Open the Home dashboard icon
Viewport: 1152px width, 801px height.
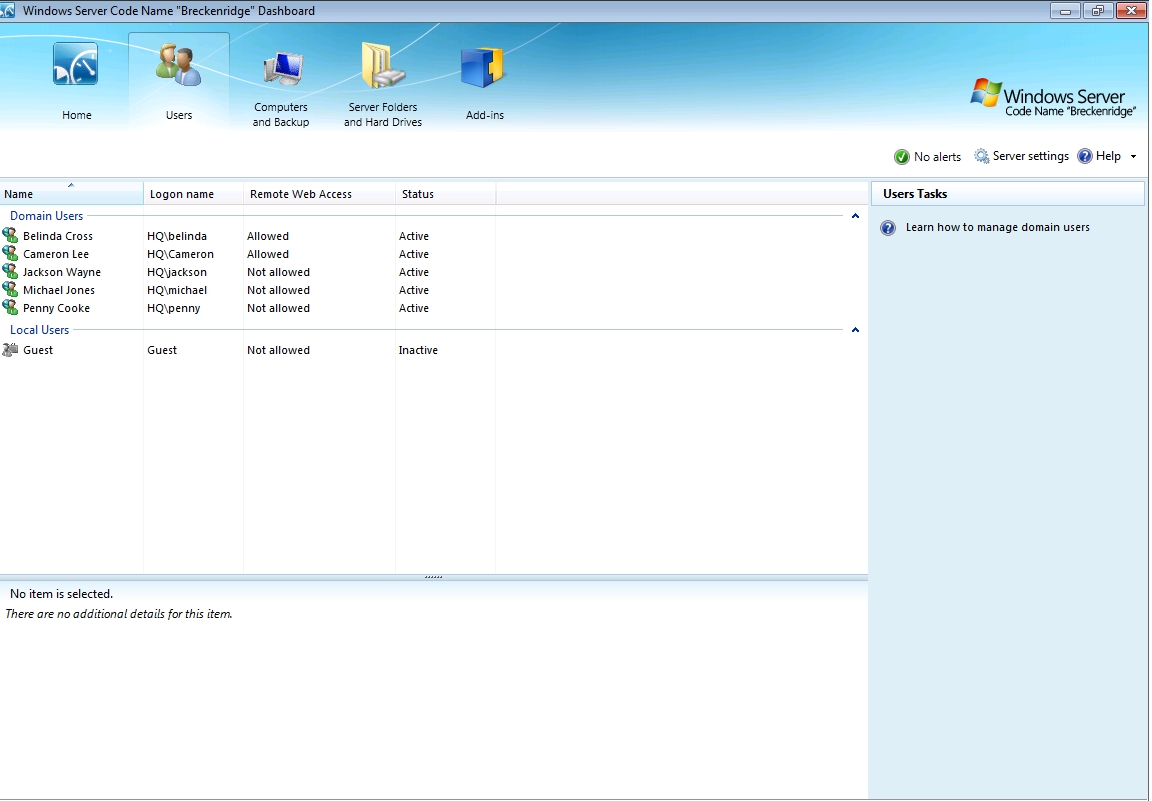tap(76, 66)
